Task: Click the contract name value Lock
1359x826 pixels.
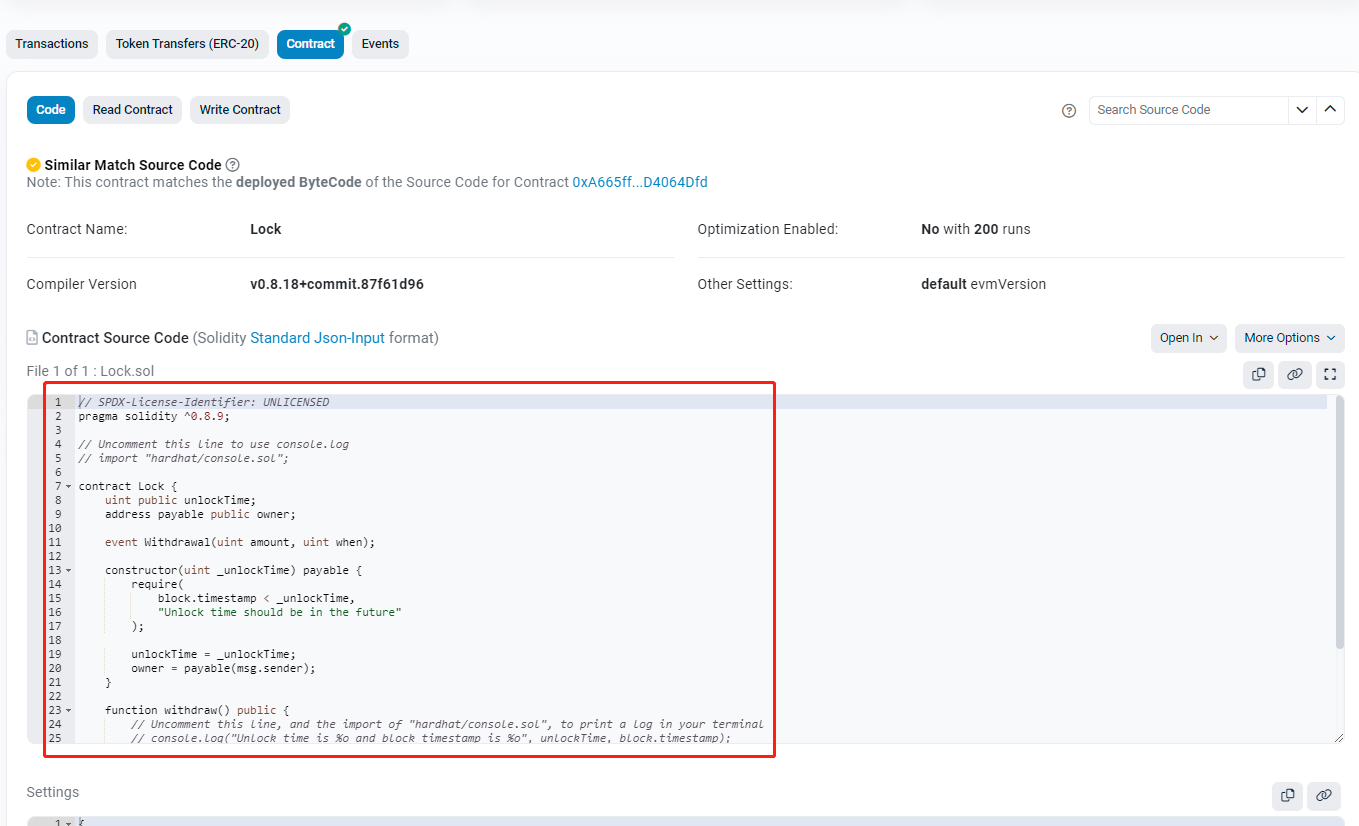Action: 266,229
